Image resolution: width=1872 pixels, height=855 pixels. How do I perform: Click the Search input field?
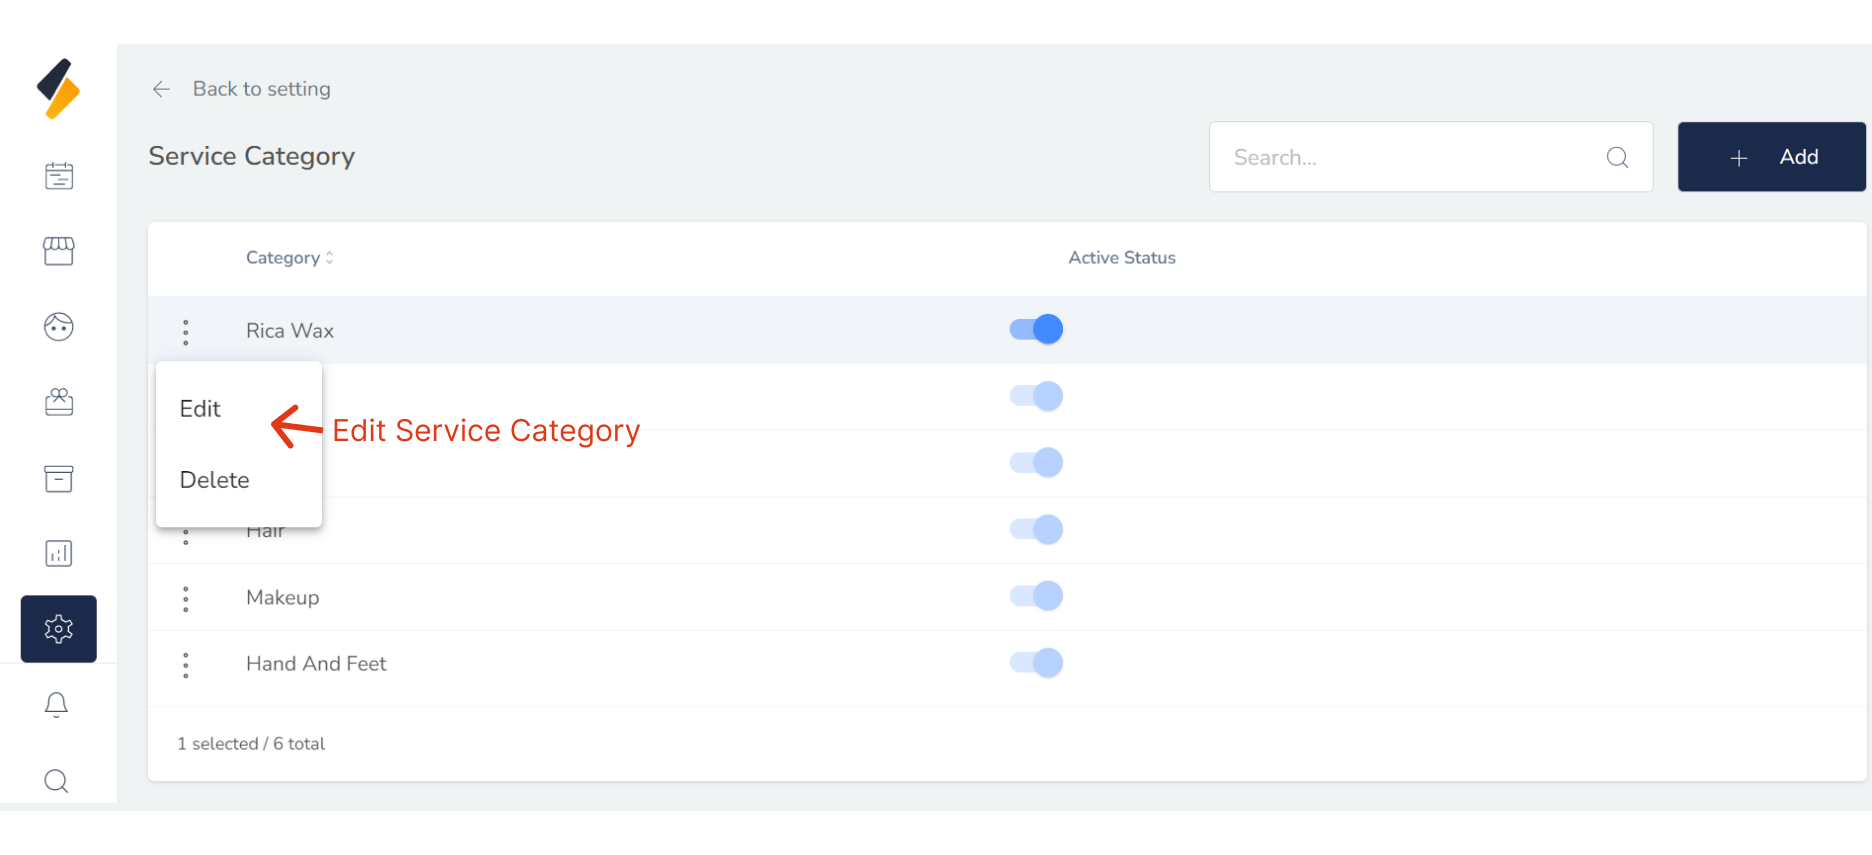(1410, 157)
